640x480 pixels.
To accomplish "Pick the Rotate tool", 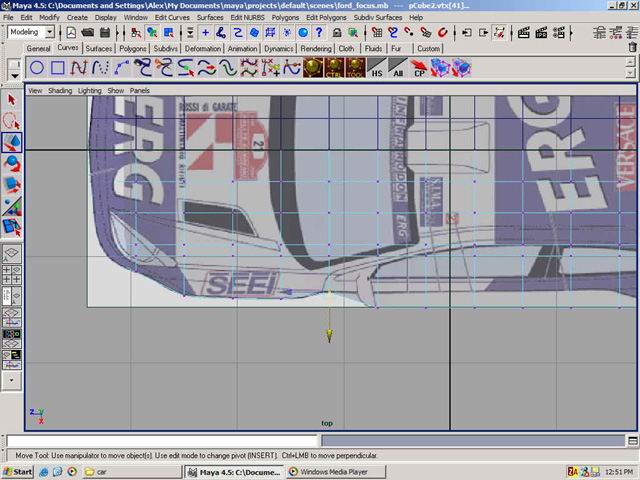I will pyautogui.click(x=12, y=164).
